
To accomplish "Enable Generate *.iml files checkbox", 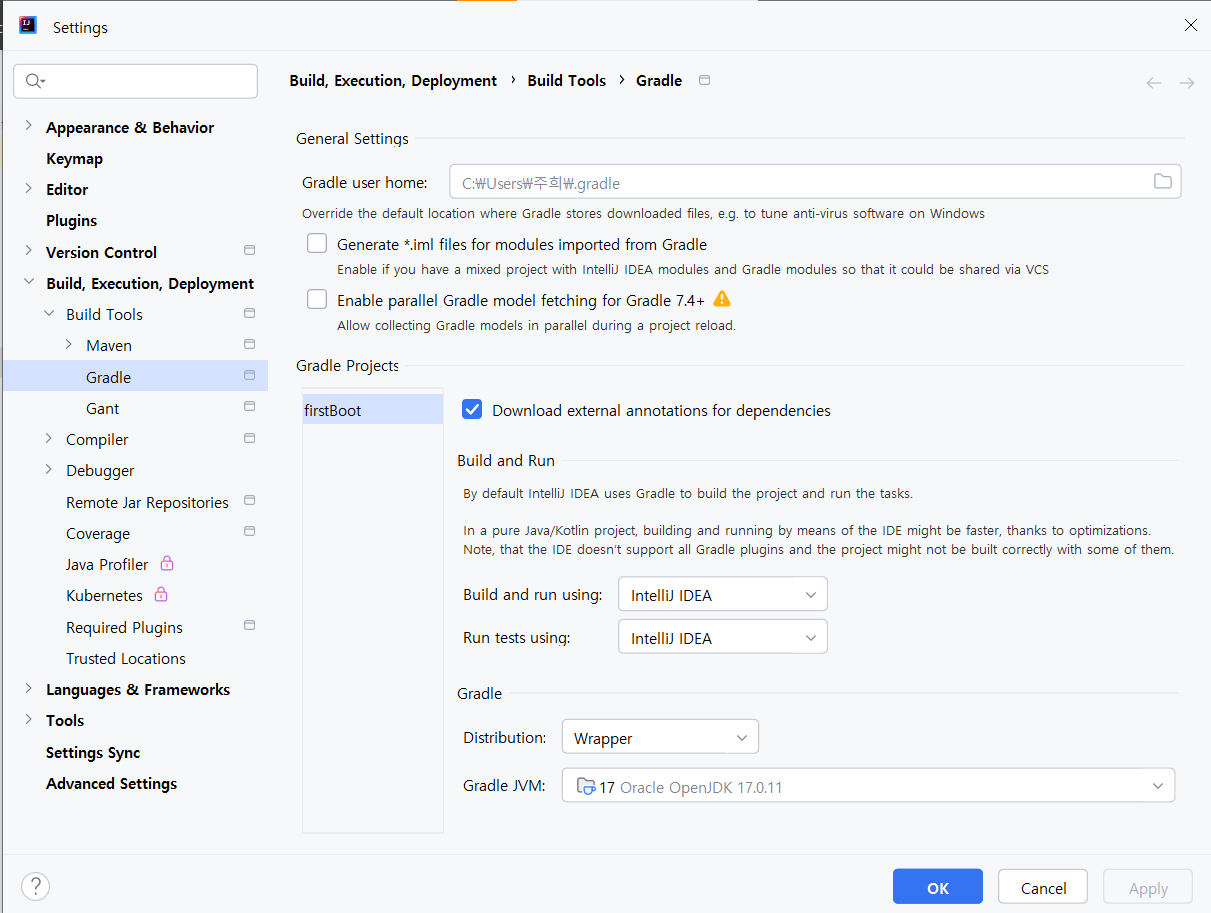I will 317,243.
